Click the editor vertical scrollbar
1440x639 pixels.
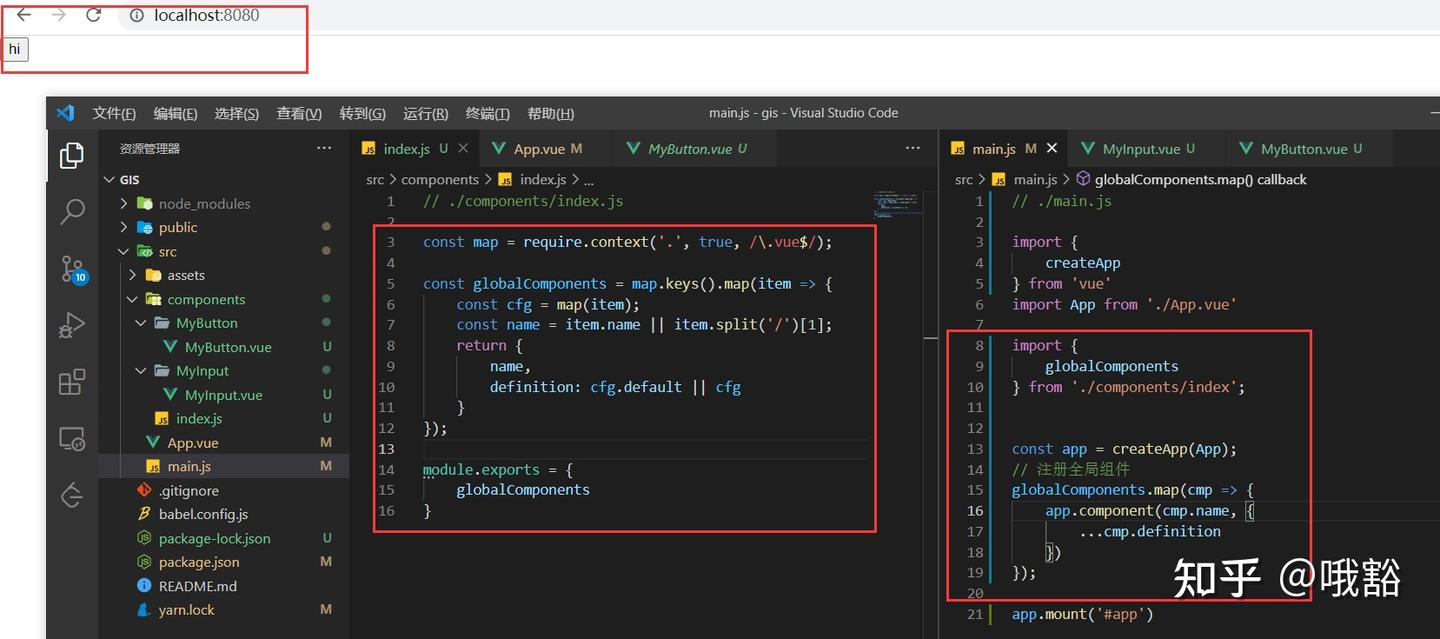931,340
